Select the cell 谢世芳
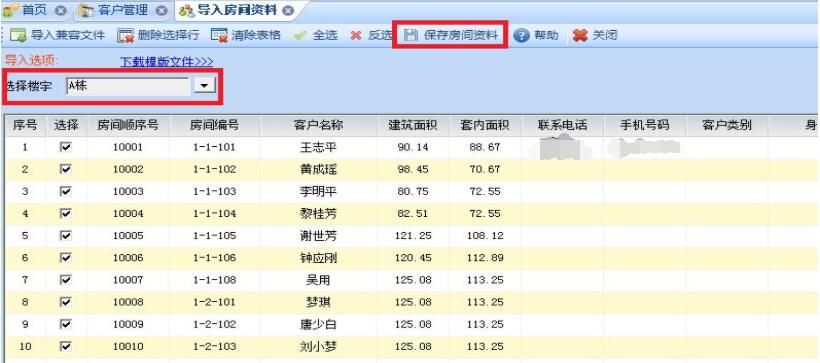Viewport: 820px width, 363px height. click(x=318, y=236)
